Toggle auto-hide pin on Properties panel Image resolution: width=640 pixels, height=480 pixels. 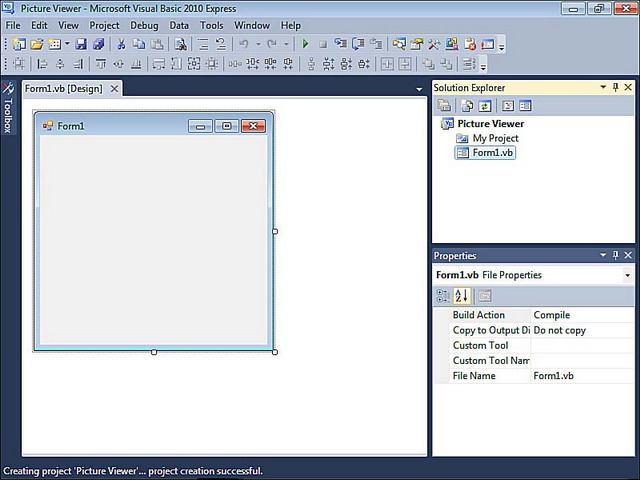(x=616, y=255)
